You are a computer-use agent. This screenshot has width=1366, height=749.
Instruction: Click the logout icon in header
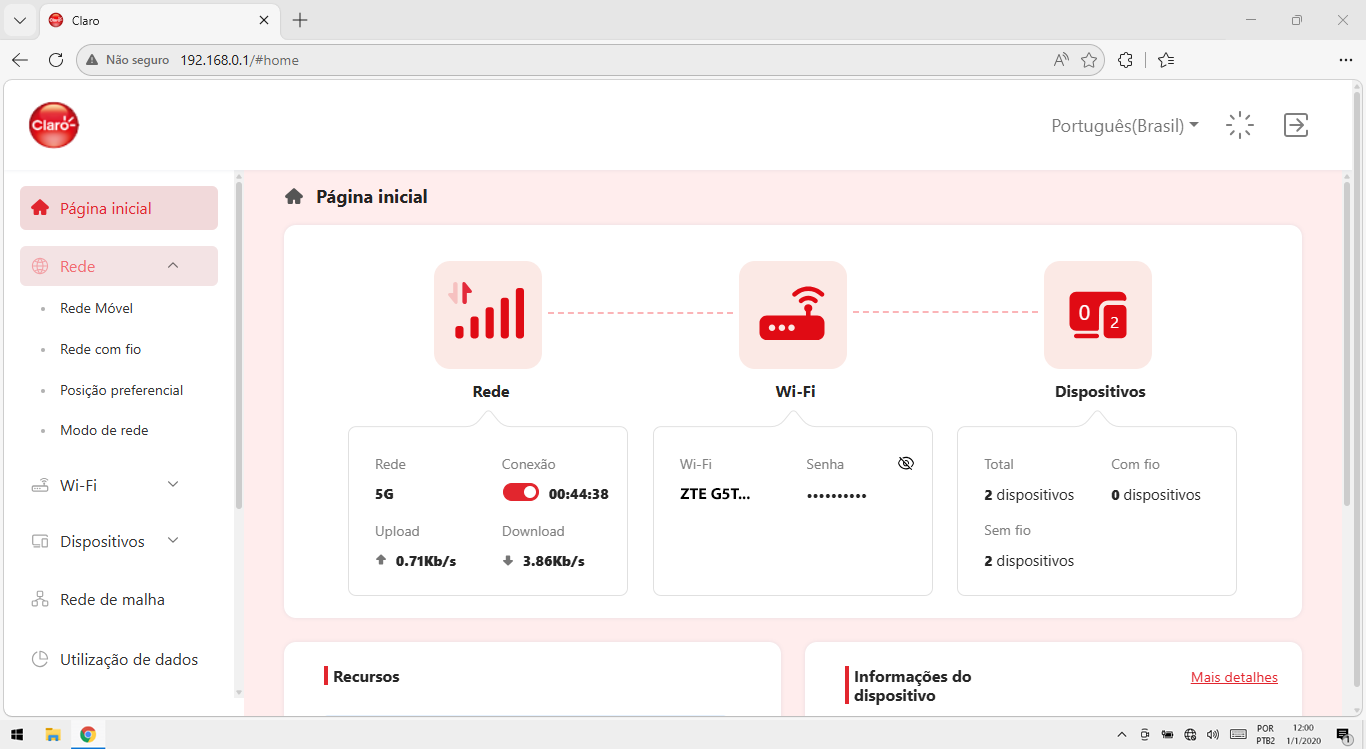1296,125
